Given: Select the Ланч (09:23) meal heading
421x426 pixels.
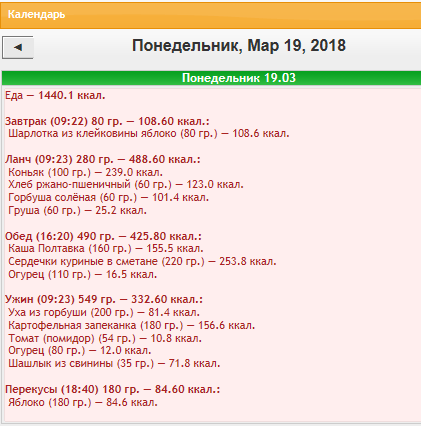Looking at the screenshot, I should point(103,159).
